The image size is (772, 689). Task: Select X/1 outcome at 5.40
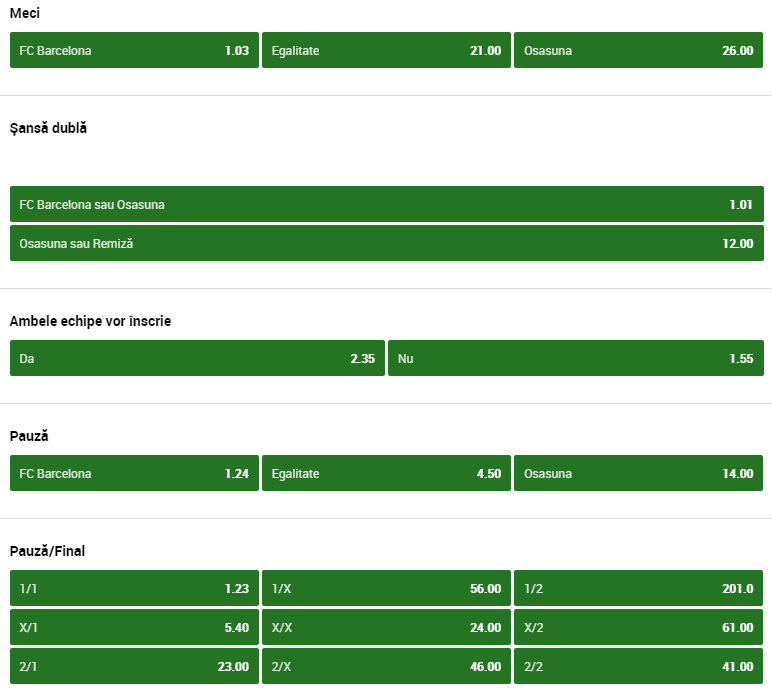click(134, 627)
